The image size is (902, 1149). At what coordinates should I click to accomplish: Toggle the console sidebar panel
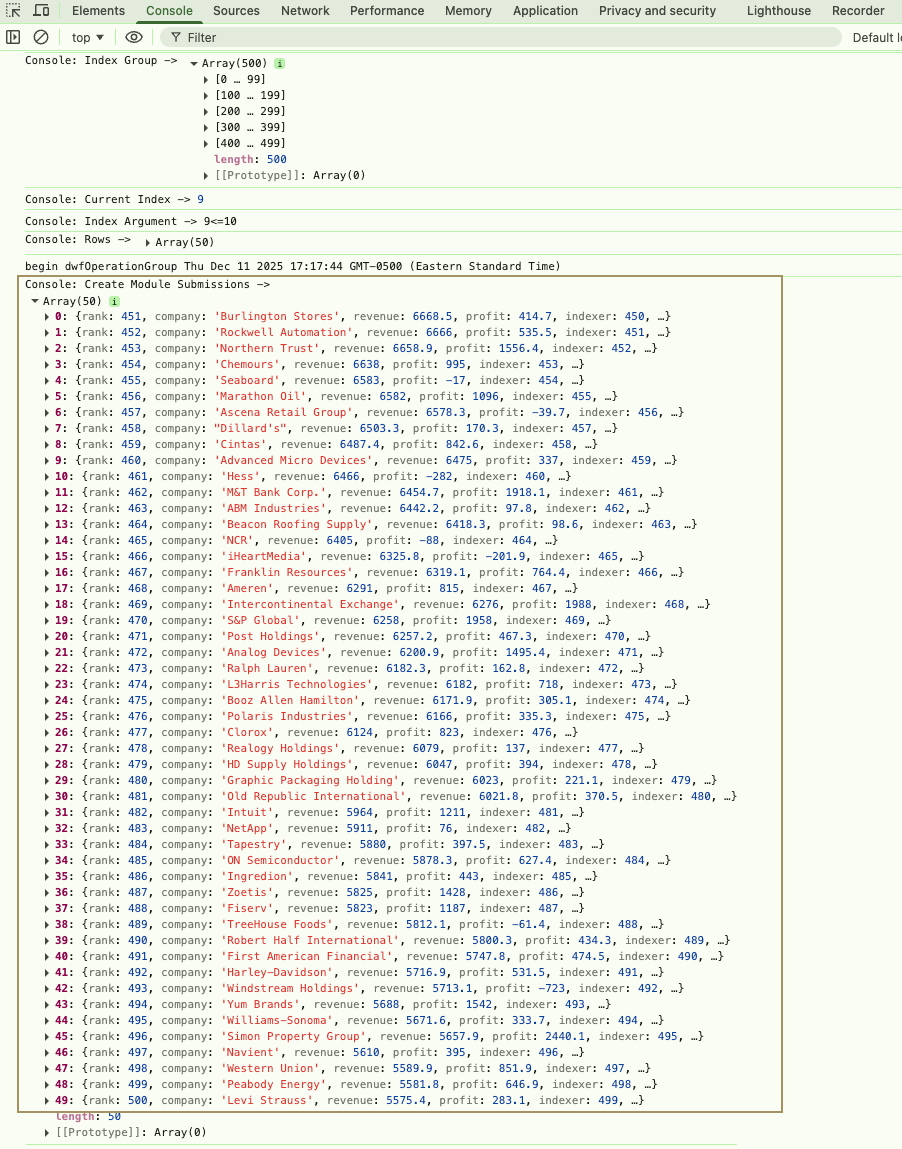(14, 37)
